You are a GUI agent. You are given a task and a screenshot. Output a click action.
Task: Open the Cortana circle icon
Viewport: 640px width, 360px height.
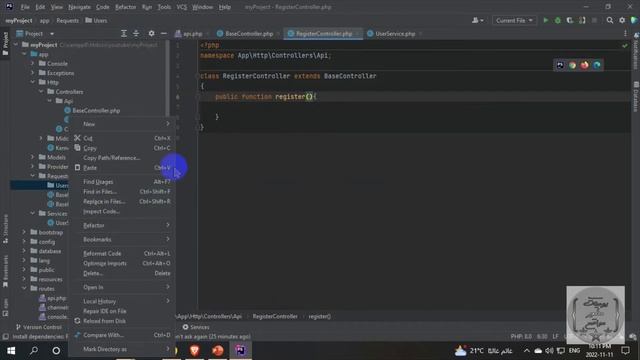coord(56,350)
